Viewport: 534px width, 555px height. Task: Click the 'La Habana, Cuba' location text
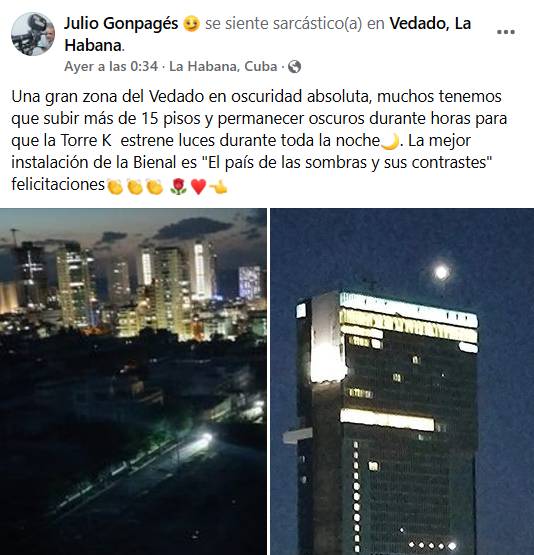(x=223, y=67)
